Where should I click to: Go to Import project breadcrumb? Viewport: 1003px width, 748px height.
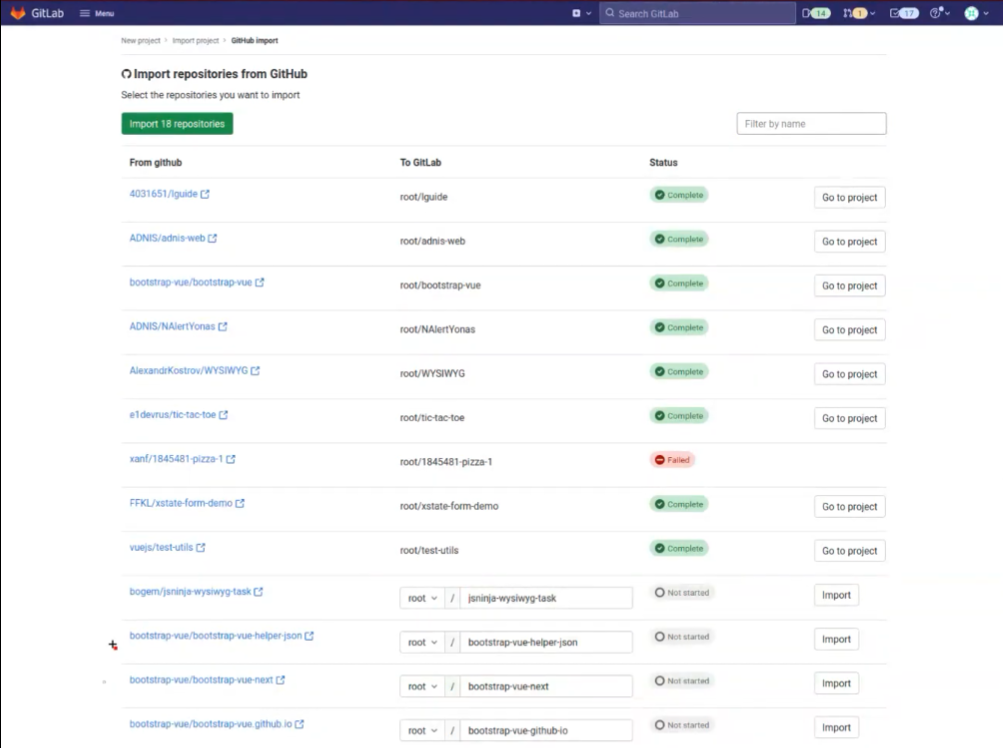(x=195, y=41)
